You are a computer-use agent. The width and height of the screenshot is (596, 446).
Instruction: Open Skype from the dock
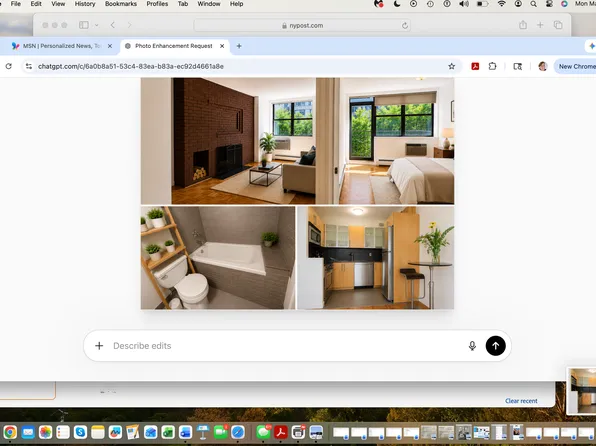80,432
